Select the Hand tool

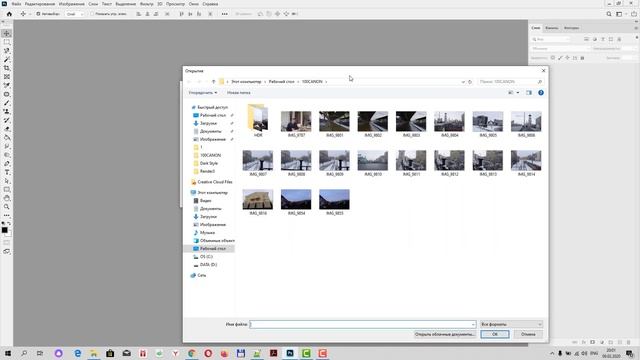[x=7, y=198]
